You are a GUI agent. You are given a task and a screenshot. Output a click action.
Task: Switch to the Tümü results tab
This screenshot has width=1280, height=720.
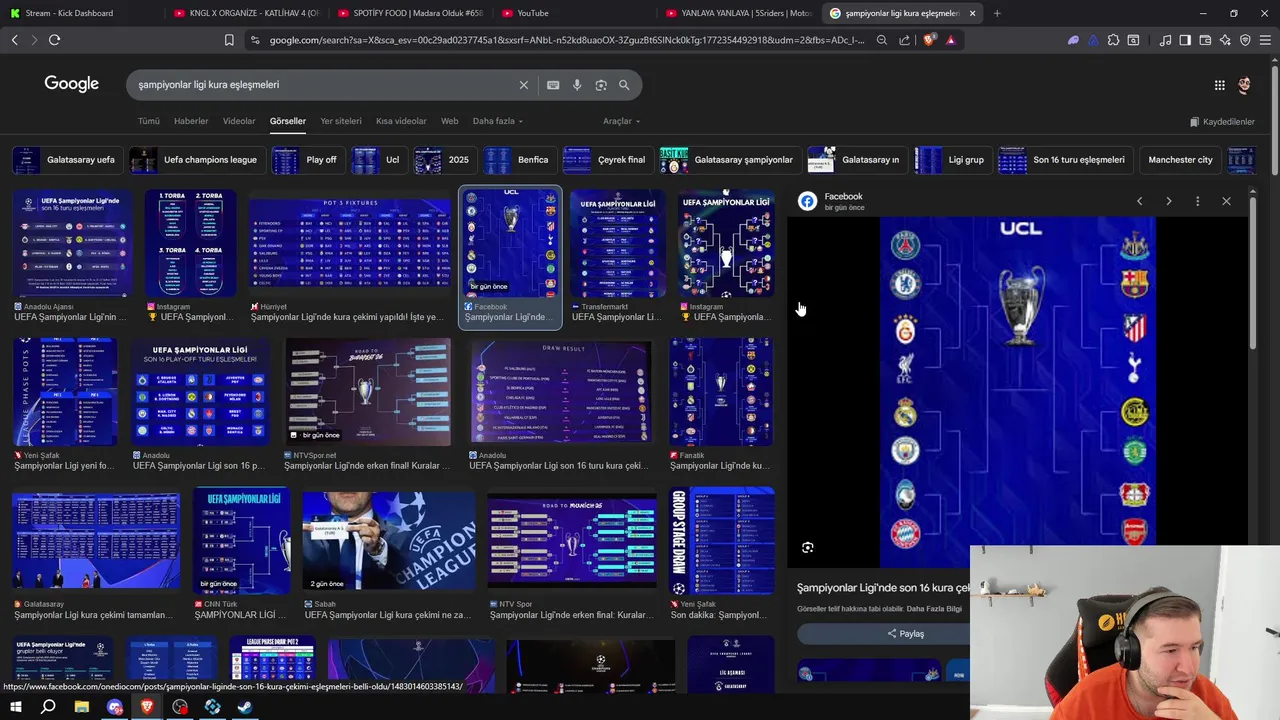tap(149, 121)
